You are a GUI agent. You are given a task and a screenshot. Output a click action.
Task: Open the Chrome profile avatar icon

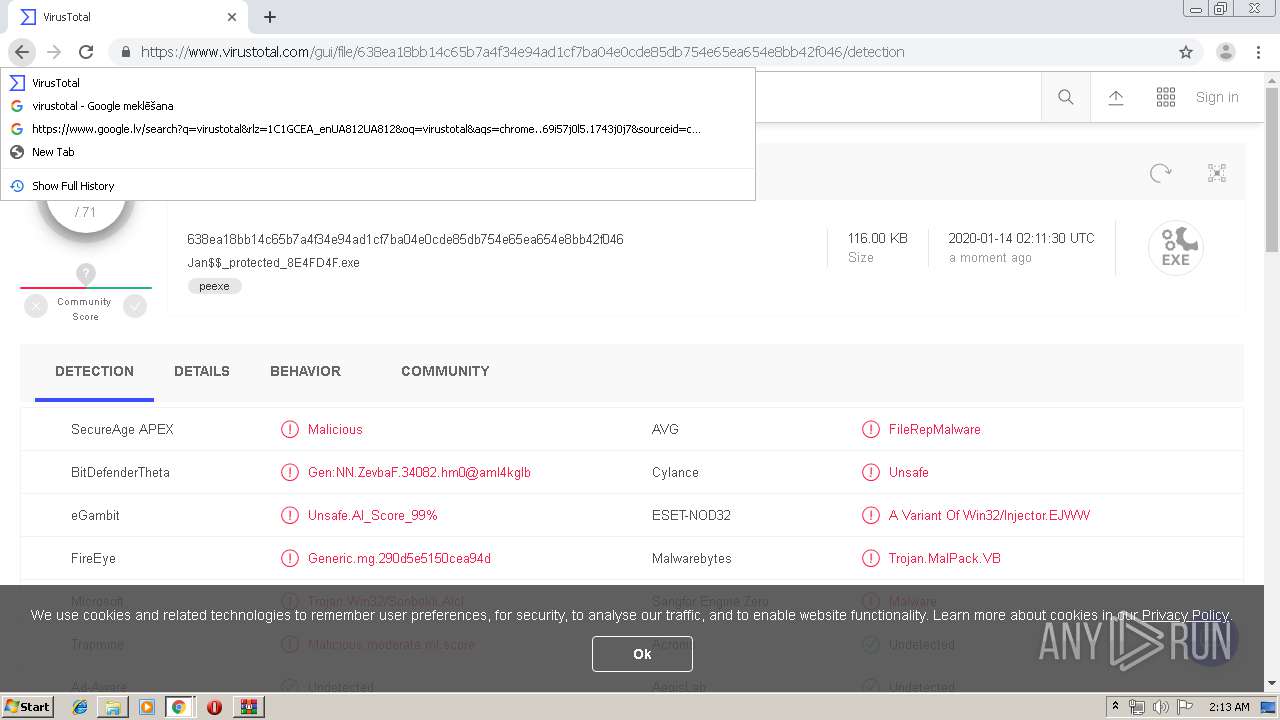pyautogui.click(x=1225, y=52)
